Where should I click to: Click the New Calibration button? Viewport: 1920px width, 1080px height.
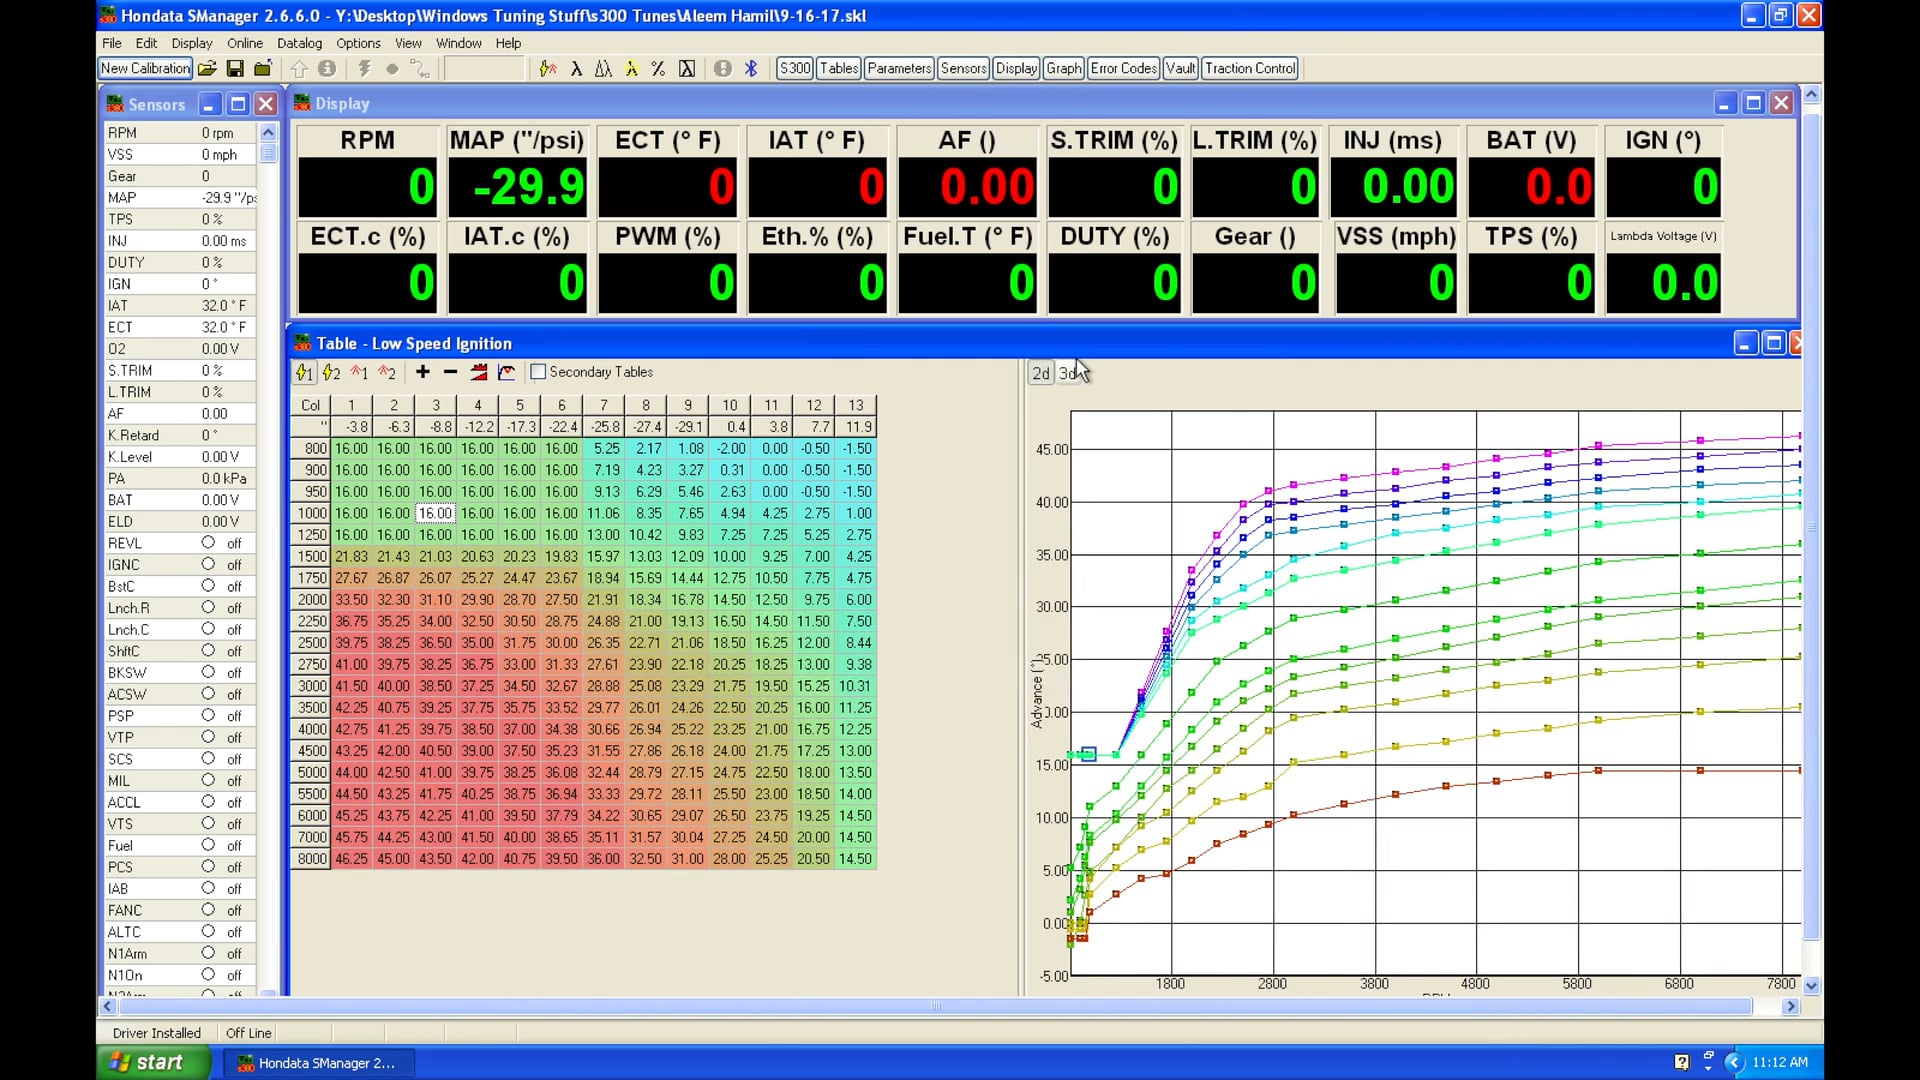(144, 68)
